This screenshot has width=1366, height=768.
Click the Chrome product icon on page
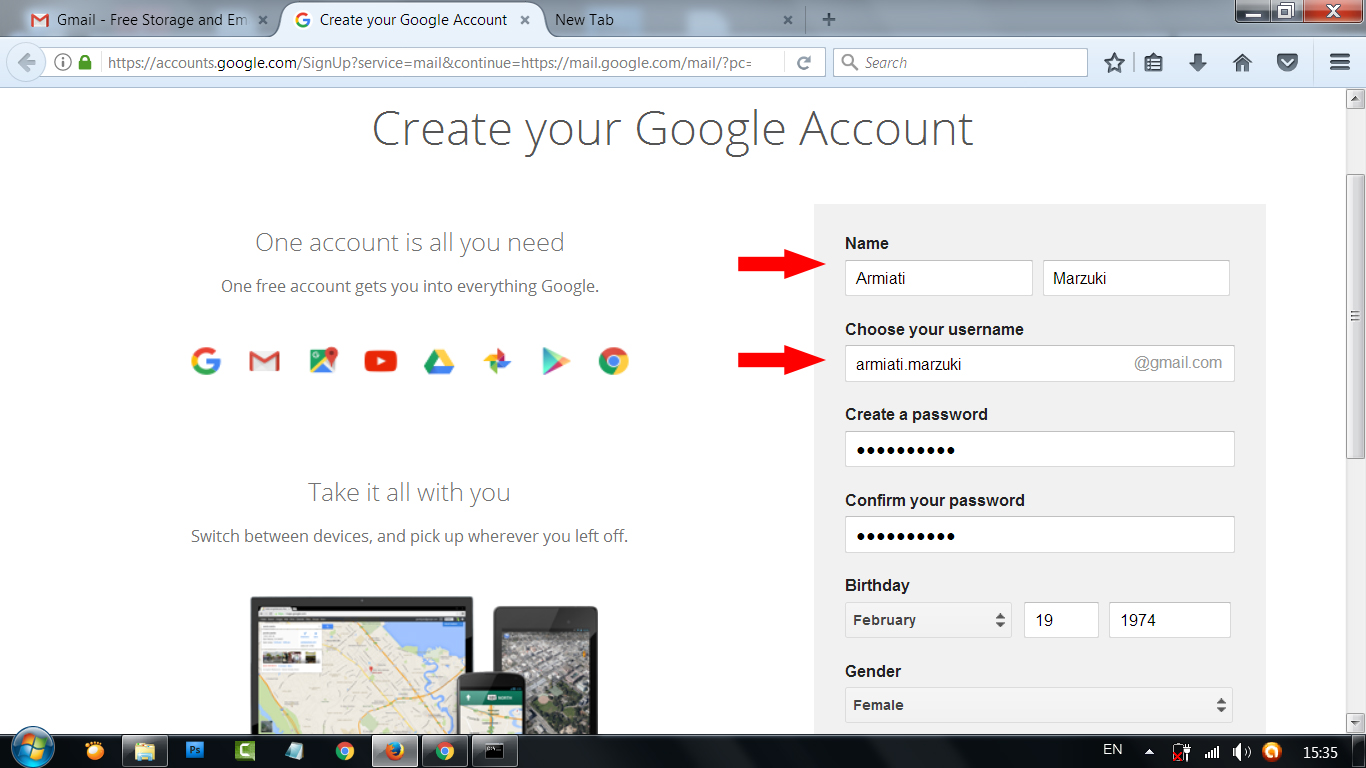point(614,361)
